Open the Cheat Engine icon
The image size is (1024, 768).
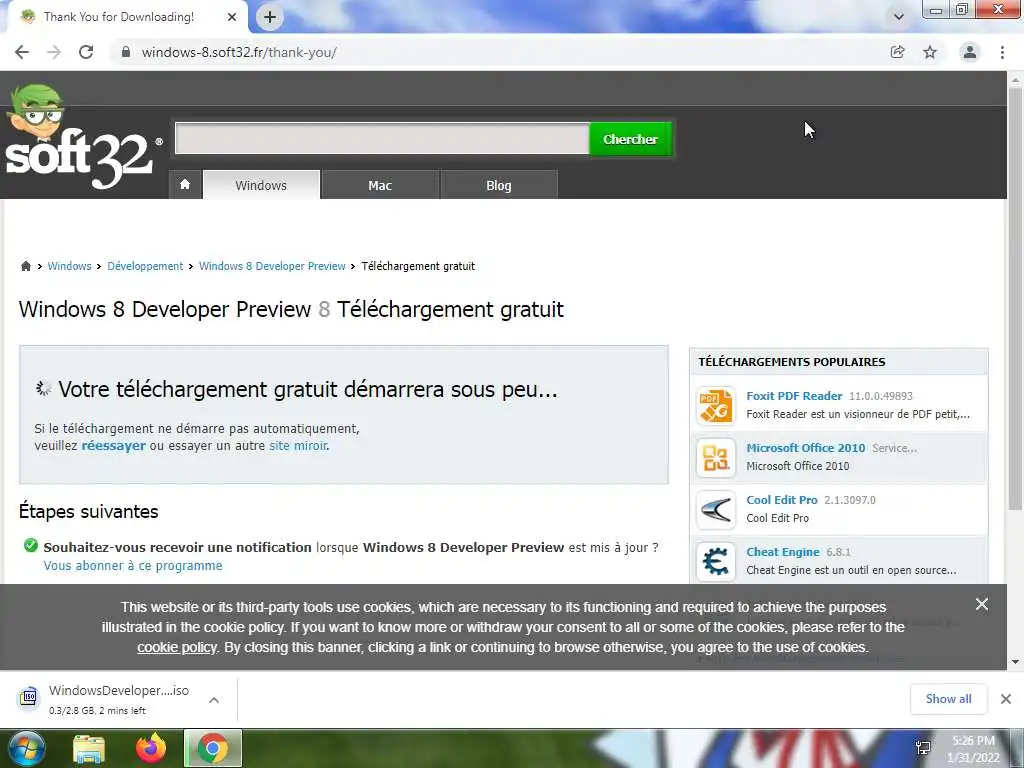pyautogui.click(x=716, y=562)
